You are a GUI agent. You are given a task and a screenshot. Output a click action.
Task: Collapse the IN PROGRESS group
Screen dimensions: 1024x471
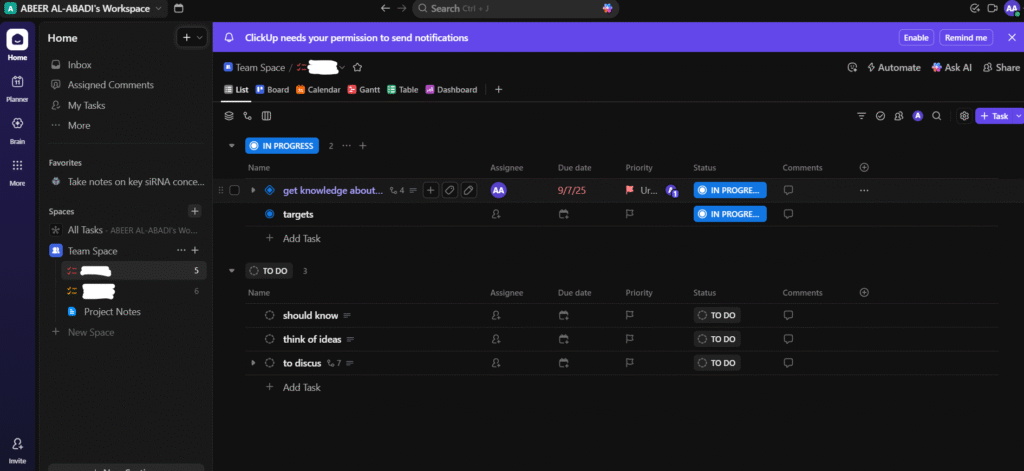pos(232,145)
